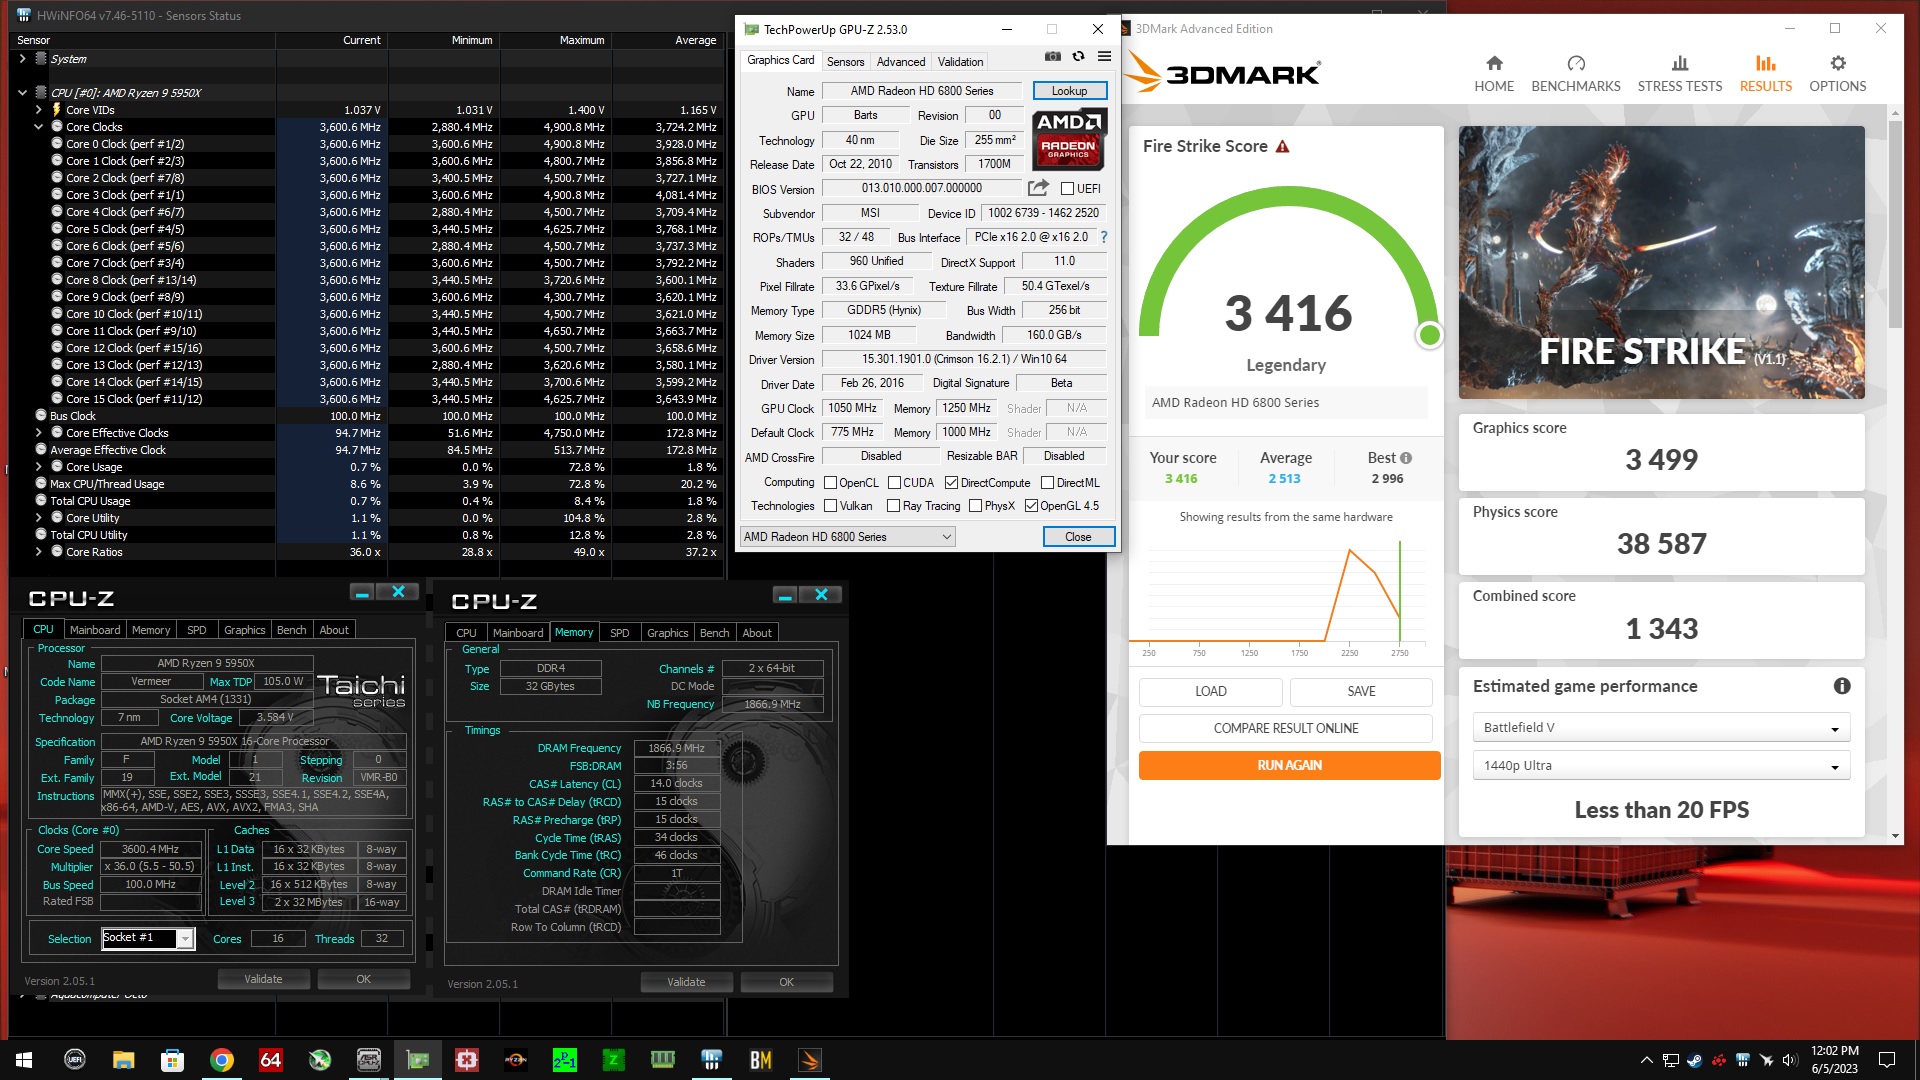Click the info icon beside Best score
Image resolution: width=1920 pixels, height=1080 pixels.
pos(1406,458)
